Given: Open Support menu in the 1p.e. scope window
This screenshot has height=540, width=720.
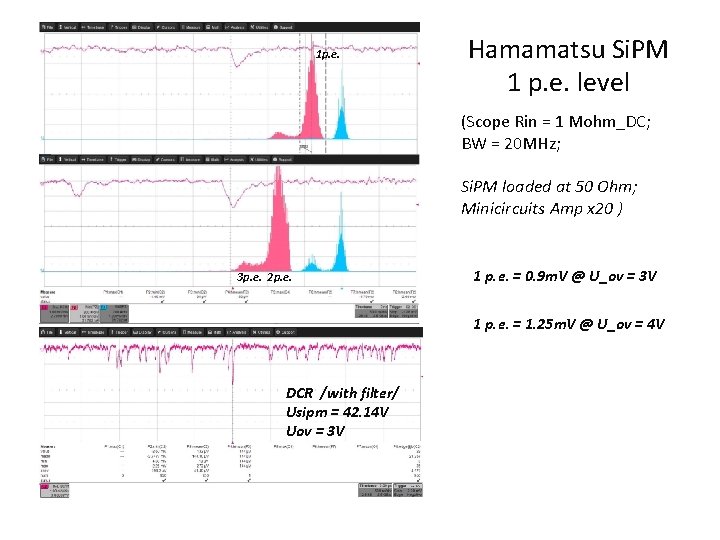Looking at the screenshot, I should (283, 28).
